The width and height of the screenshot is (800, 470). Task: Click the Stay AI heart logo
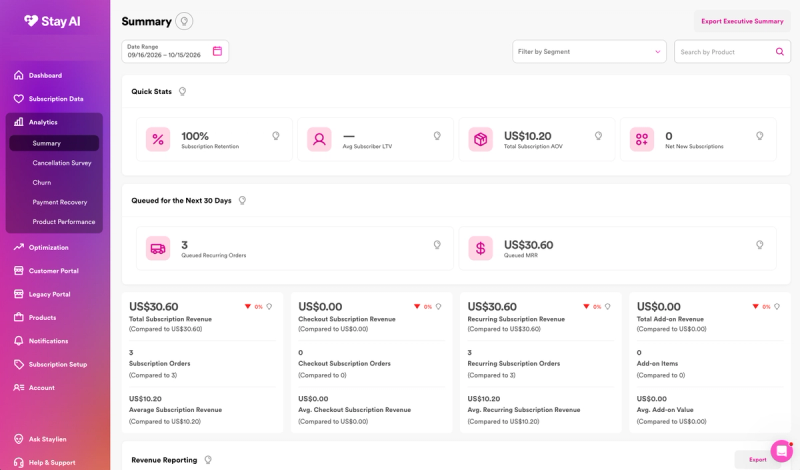[31, 21]
